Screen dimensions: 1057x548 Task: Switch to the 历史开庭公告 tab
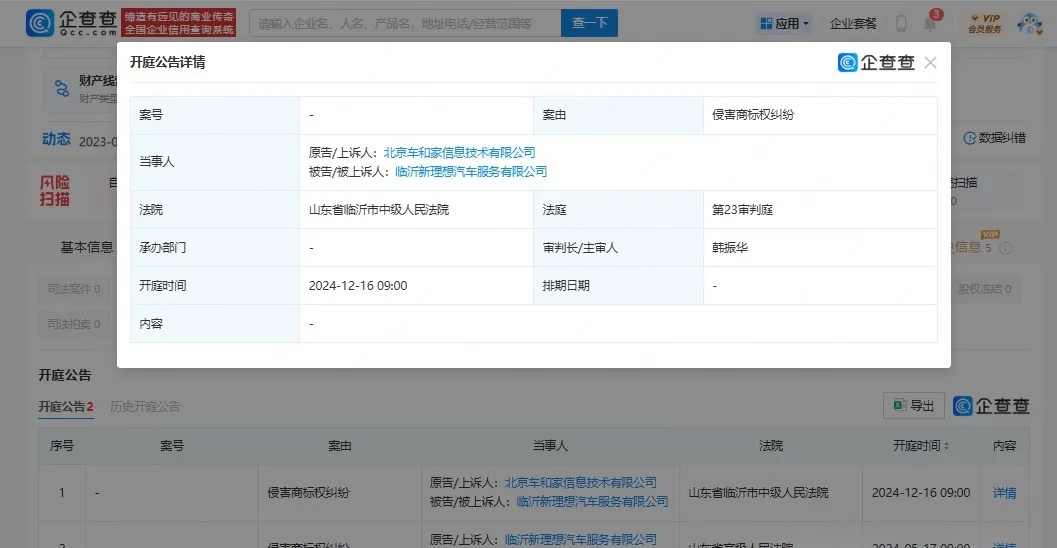(145, 406)
